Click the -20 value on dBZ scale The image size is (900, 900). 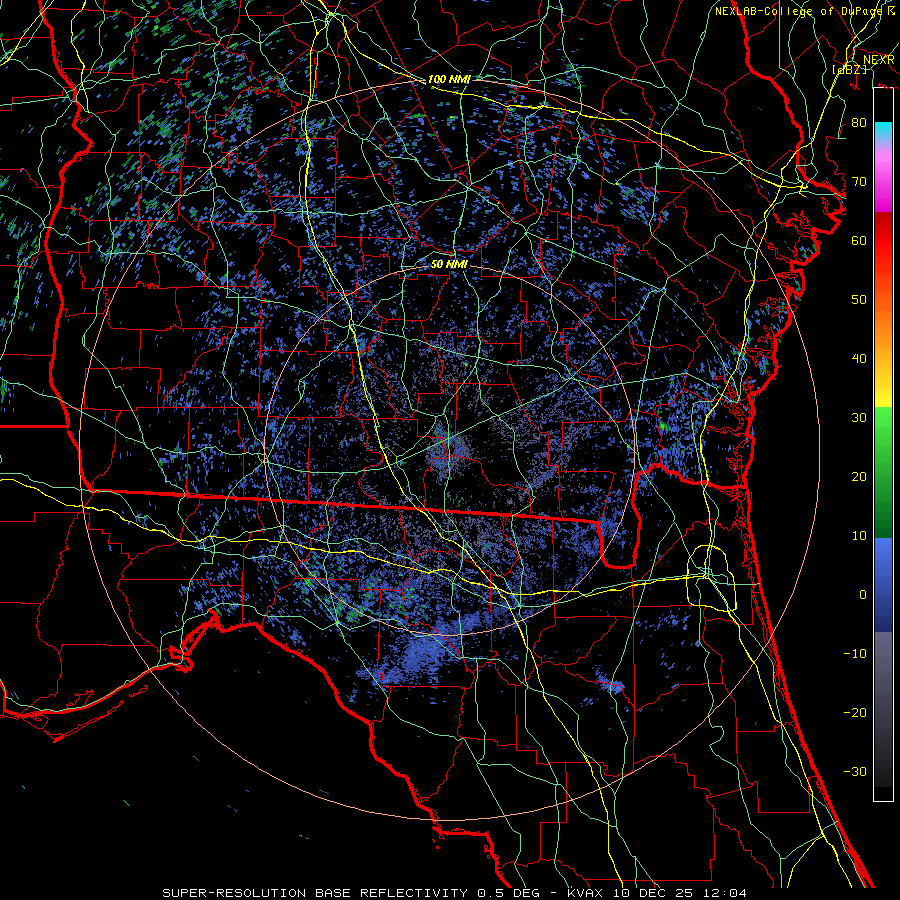click(x=855, y=712)
